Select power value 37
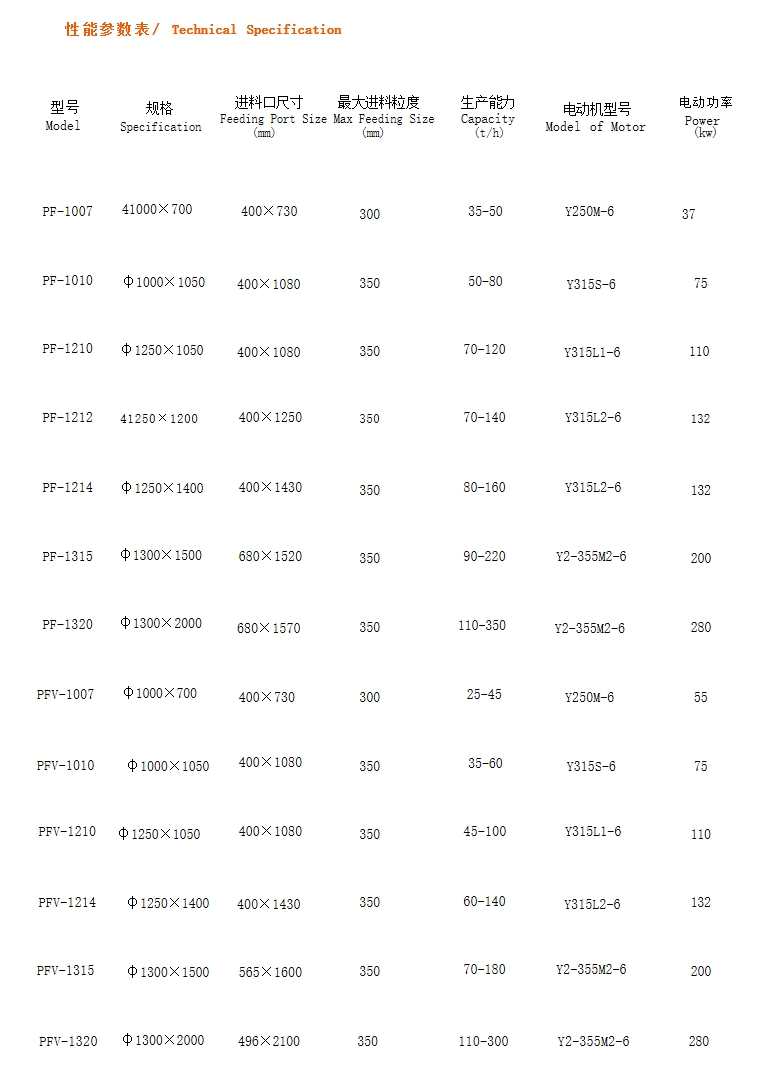 688,214
